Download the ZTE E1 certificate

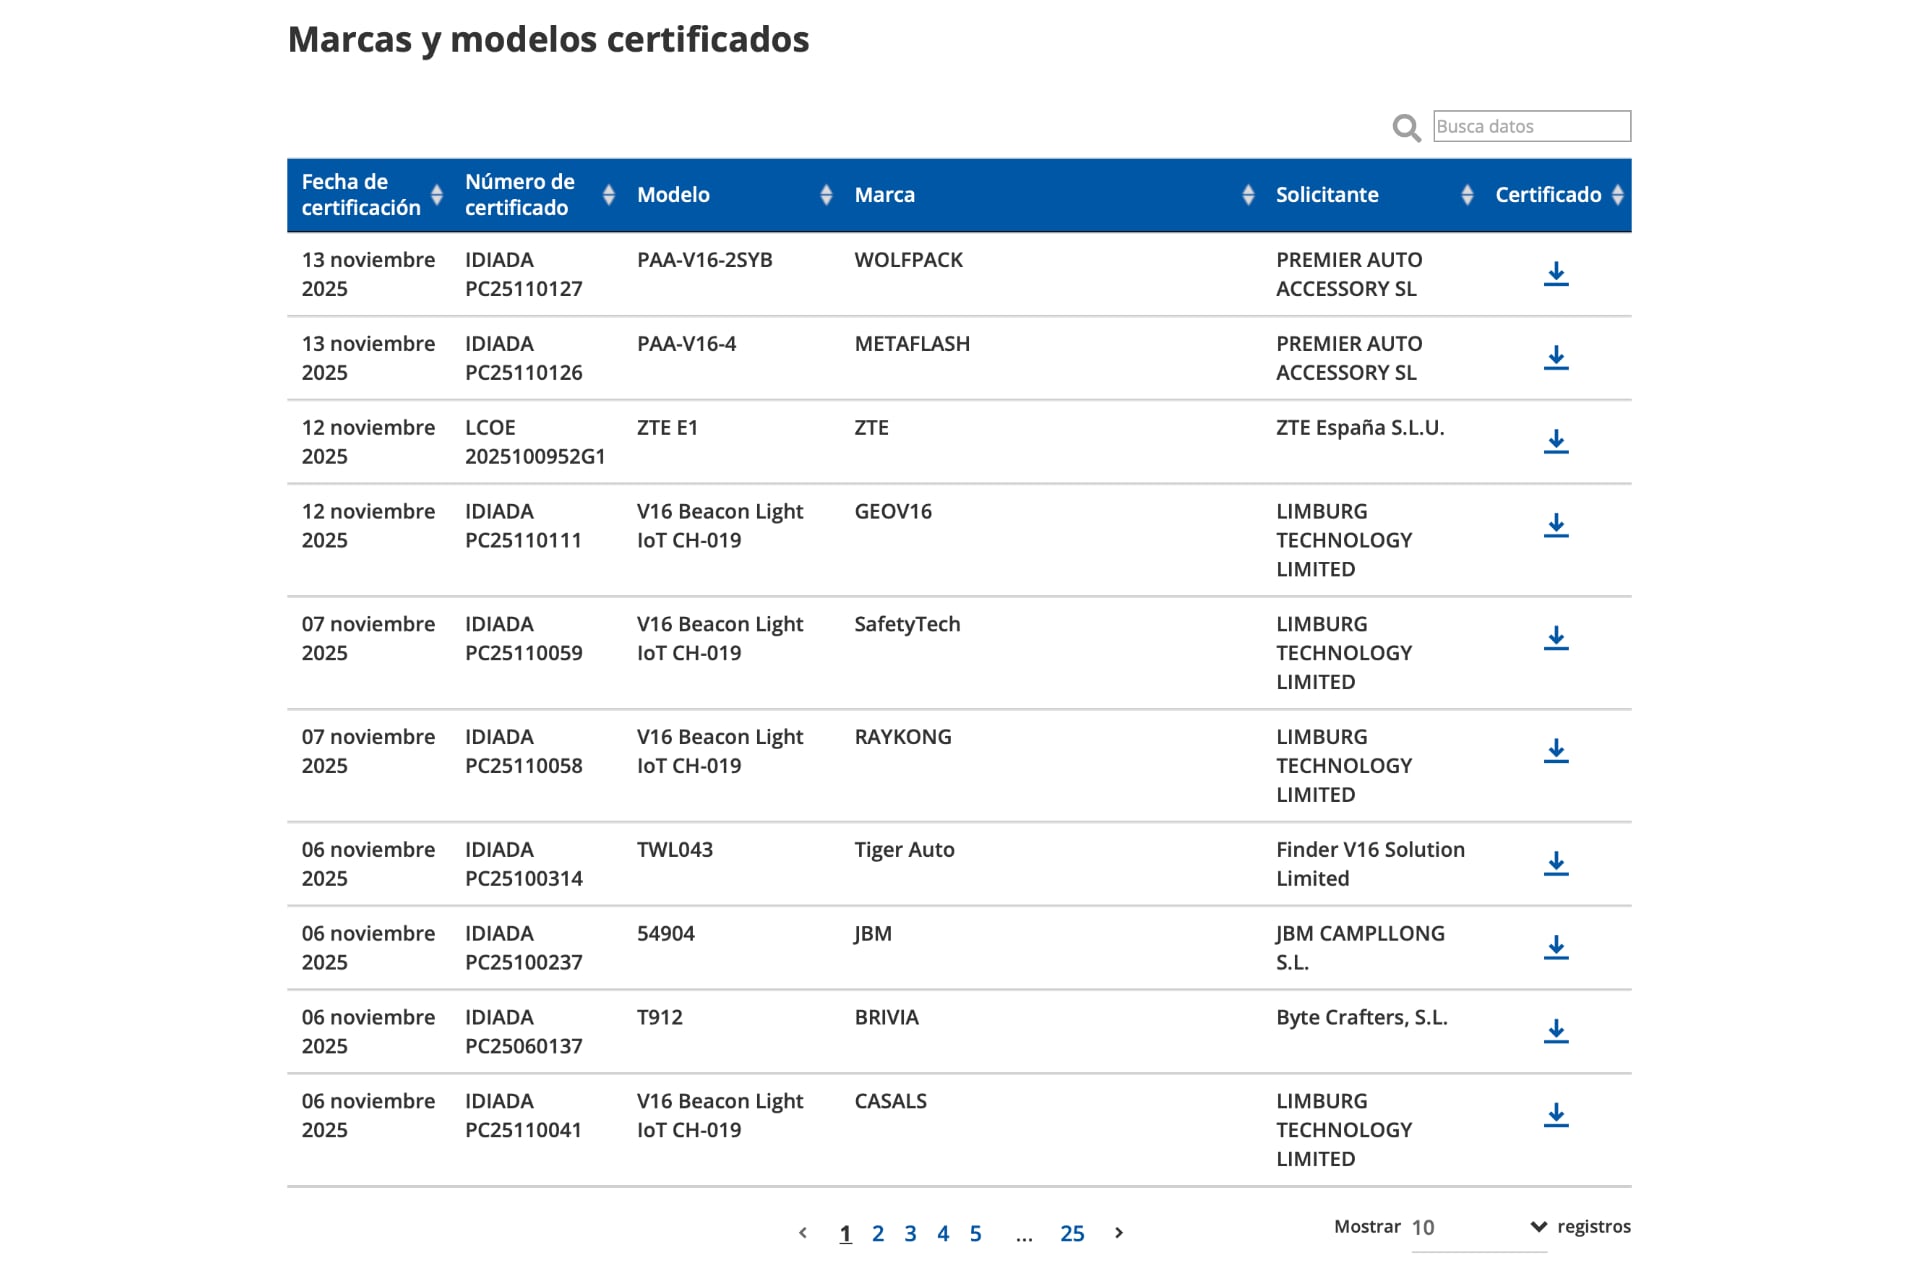coord(1556,441)
